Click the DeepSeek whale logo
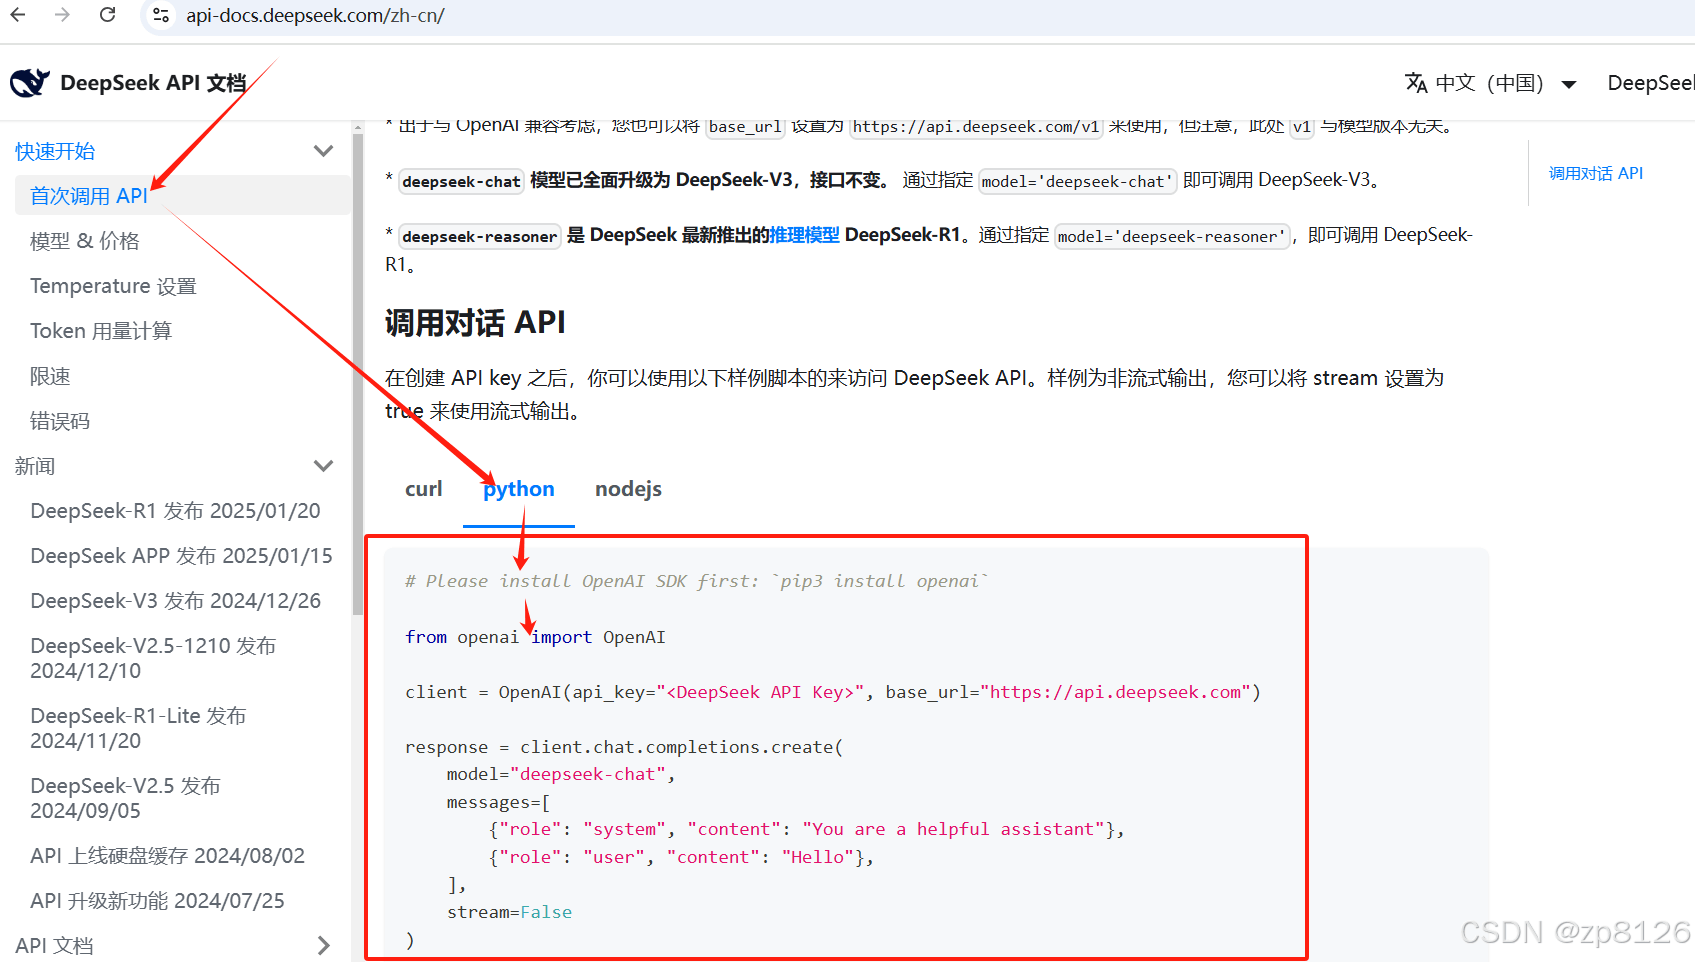The height and width of the screenshot is (962, 1695). pos(30,83)
